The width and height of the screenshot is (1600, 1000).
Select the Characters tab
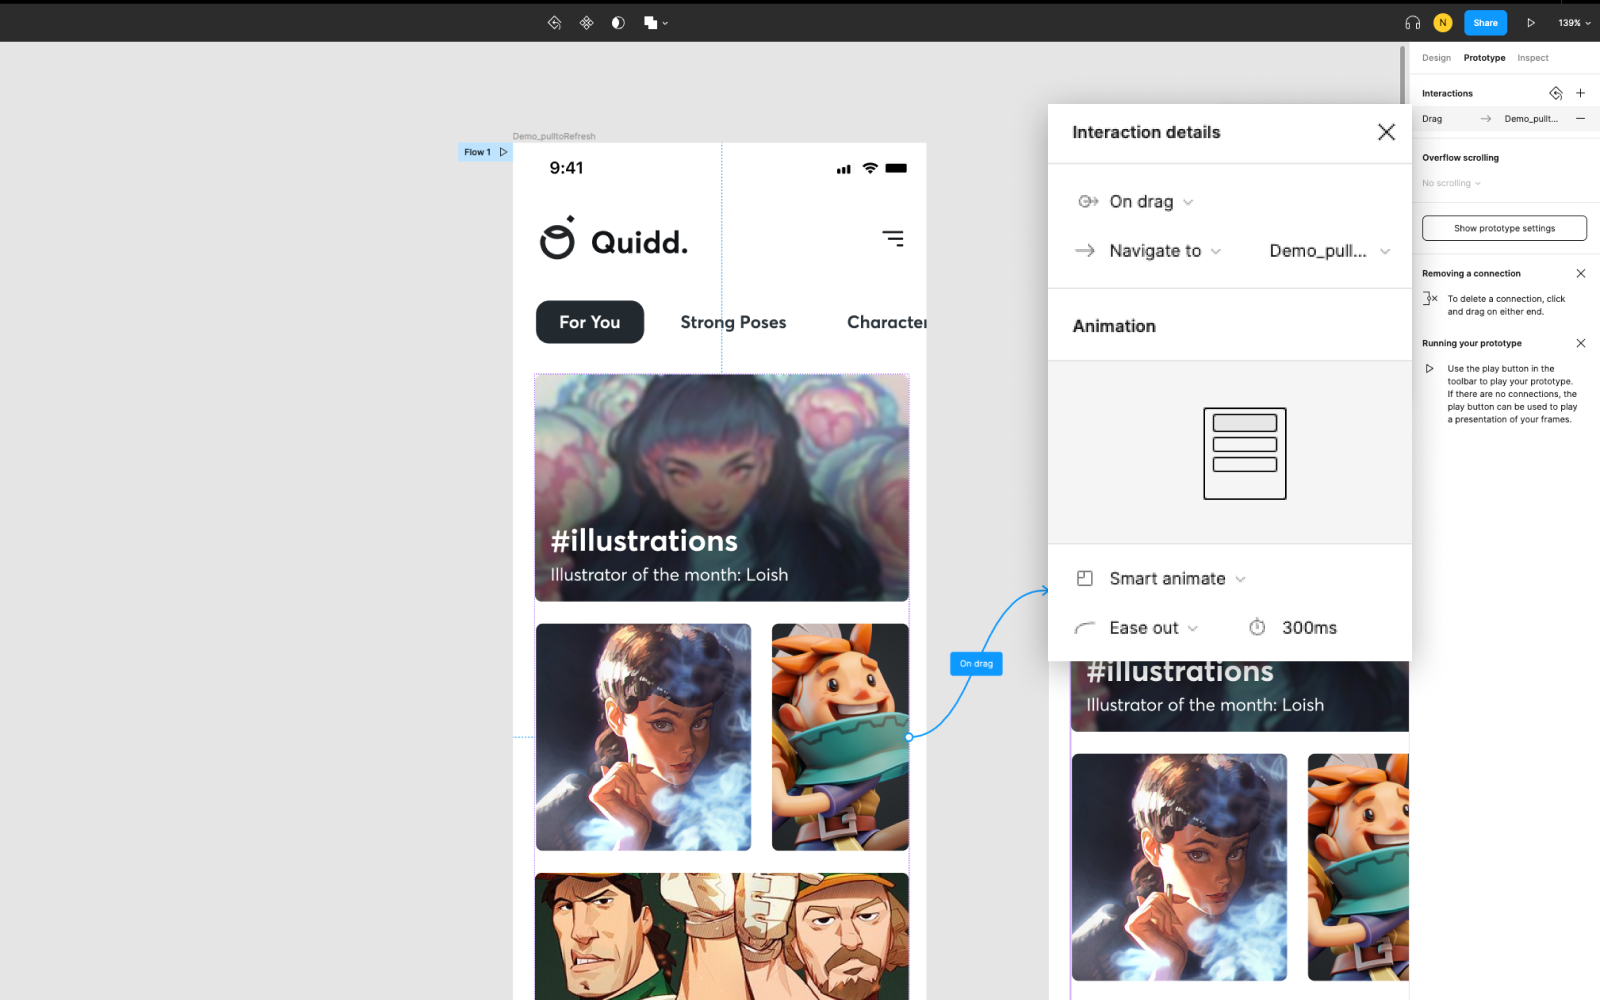pos(887,322)
